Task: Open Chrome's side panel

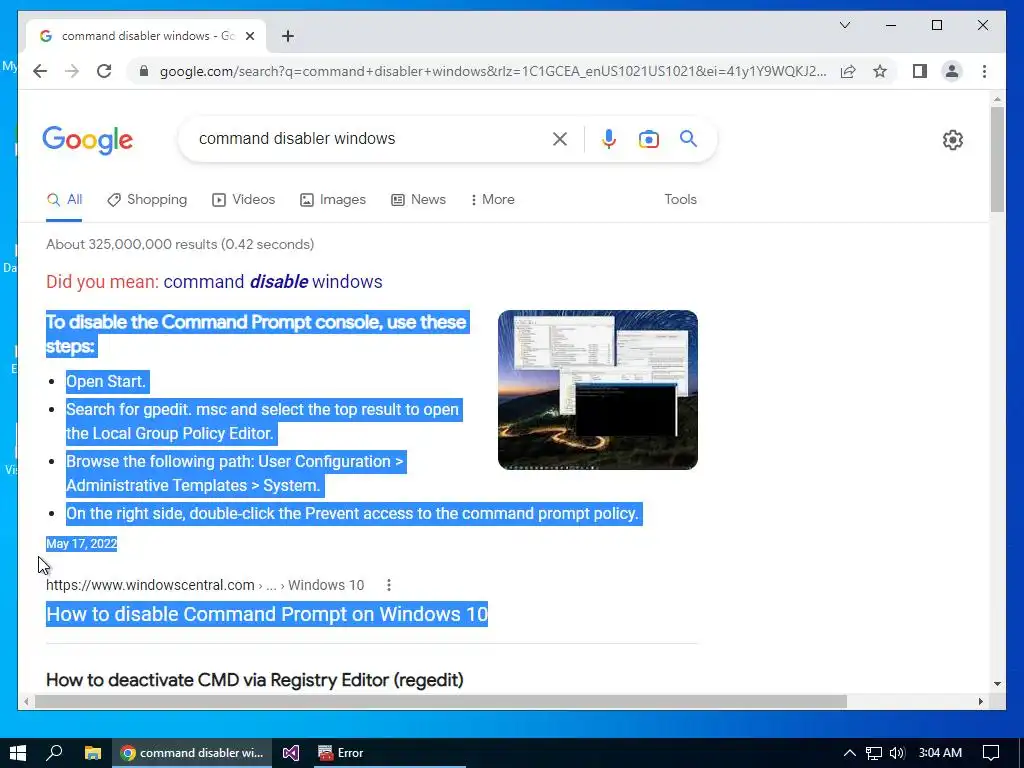Action: (x=920, y=71)
